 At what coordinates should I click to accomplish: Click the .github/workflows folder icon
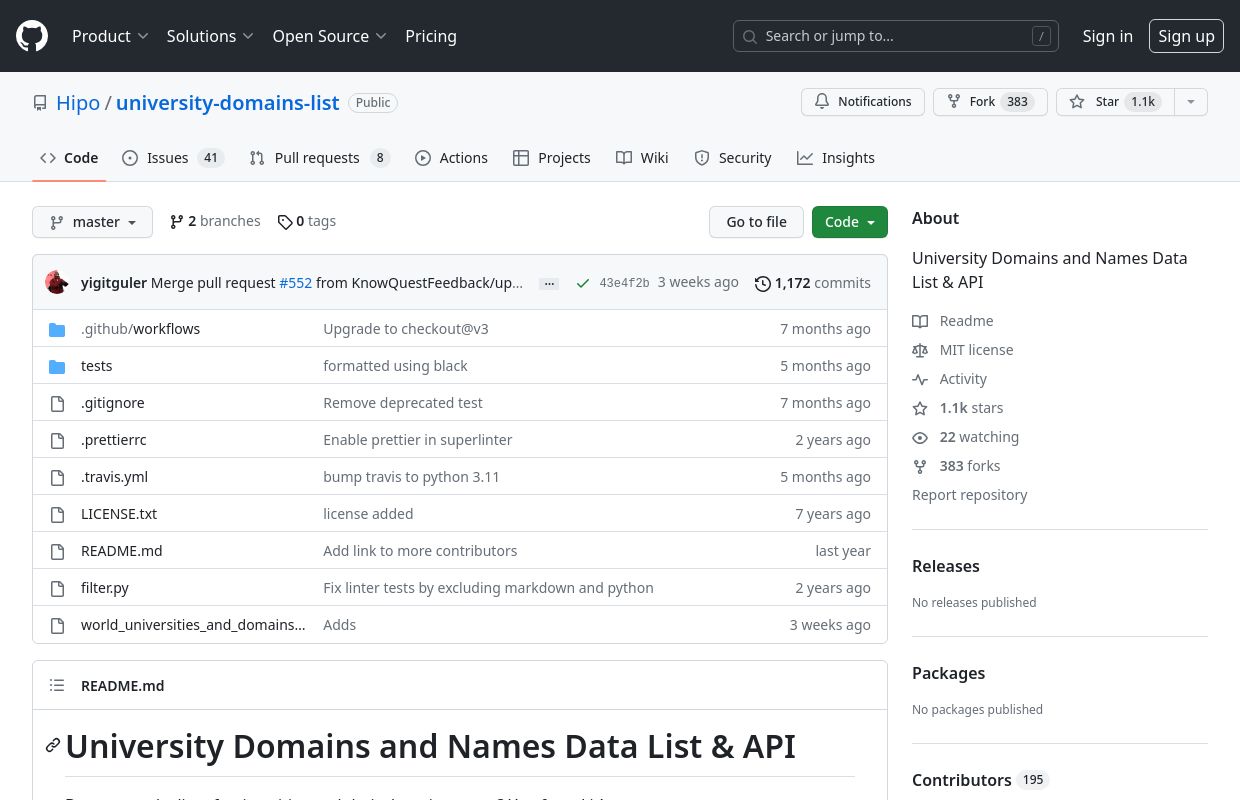click(57, 329)
